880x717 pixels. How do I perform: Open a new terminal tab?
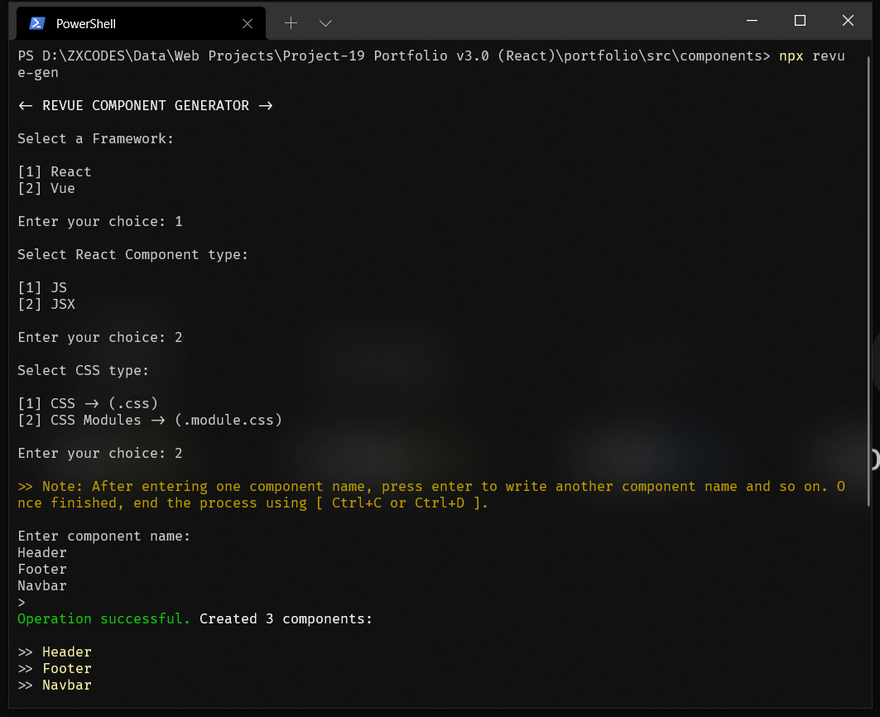pos(291,23)
